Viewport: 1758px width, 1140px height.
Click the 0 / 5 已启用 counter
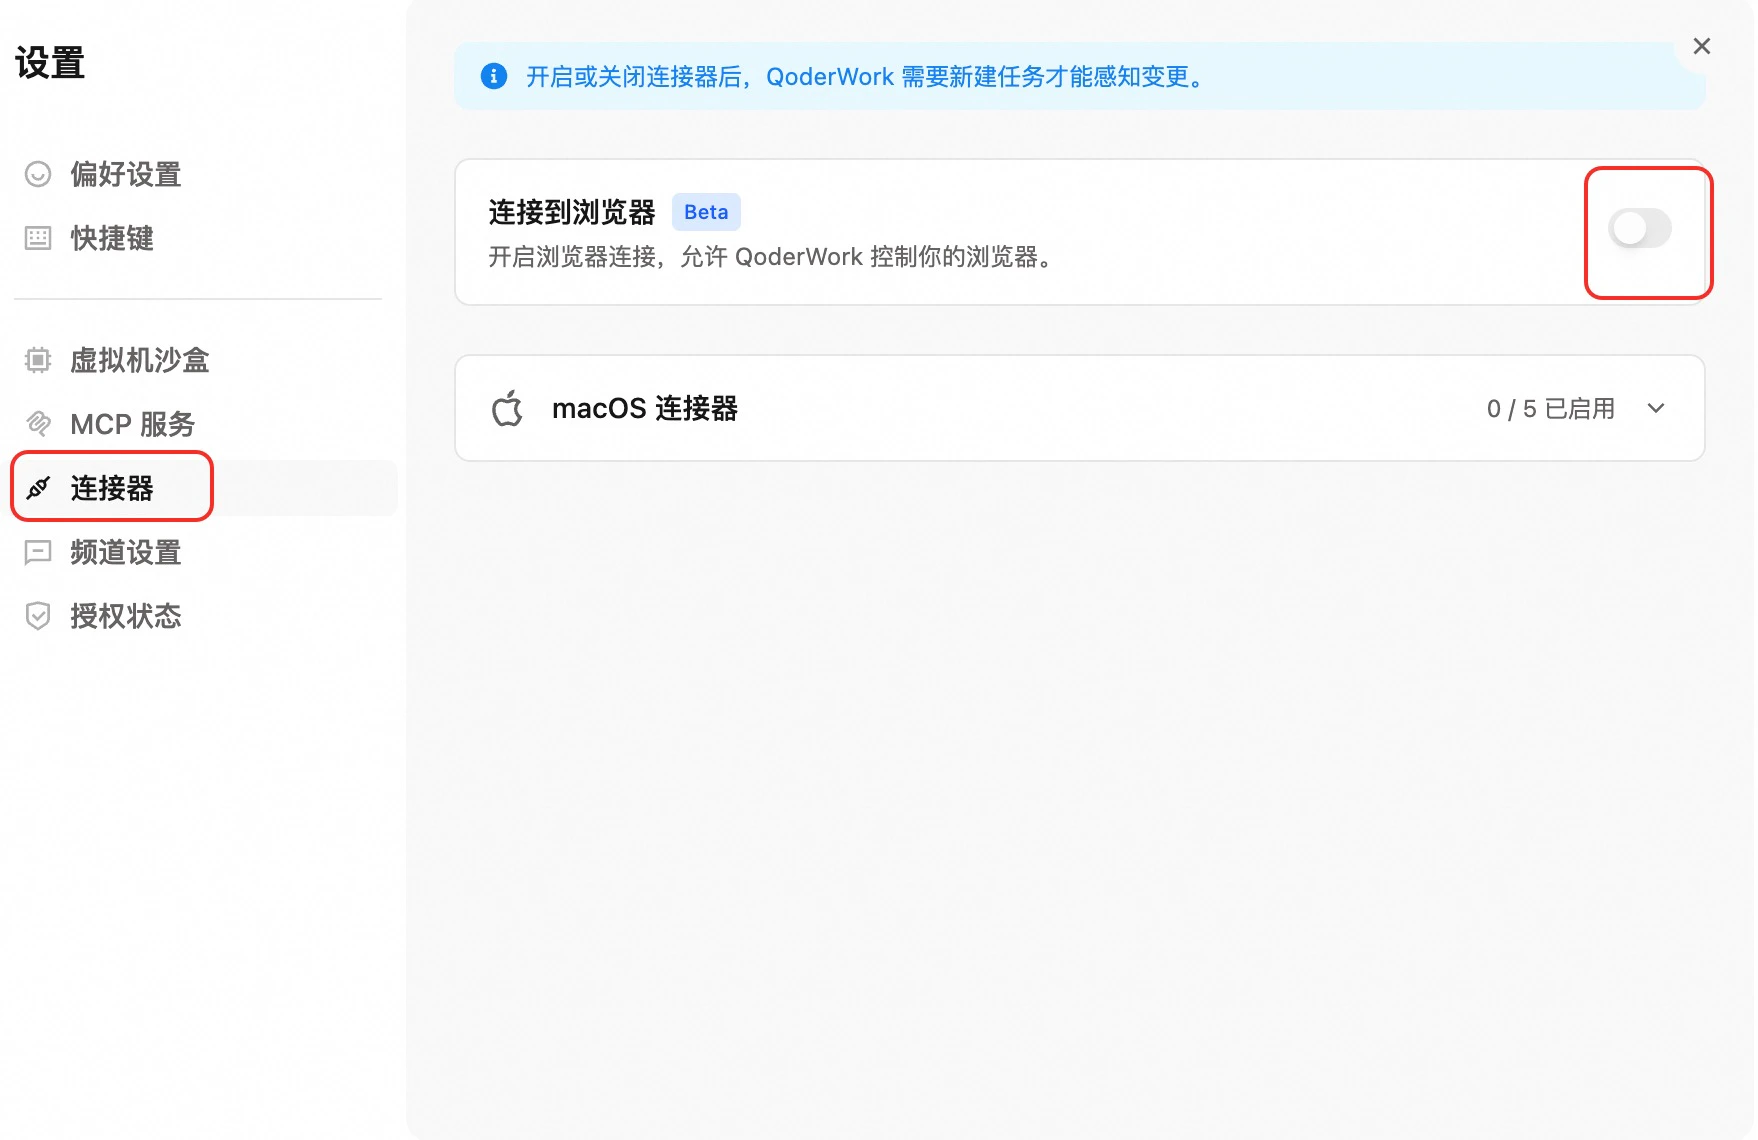1552,408
